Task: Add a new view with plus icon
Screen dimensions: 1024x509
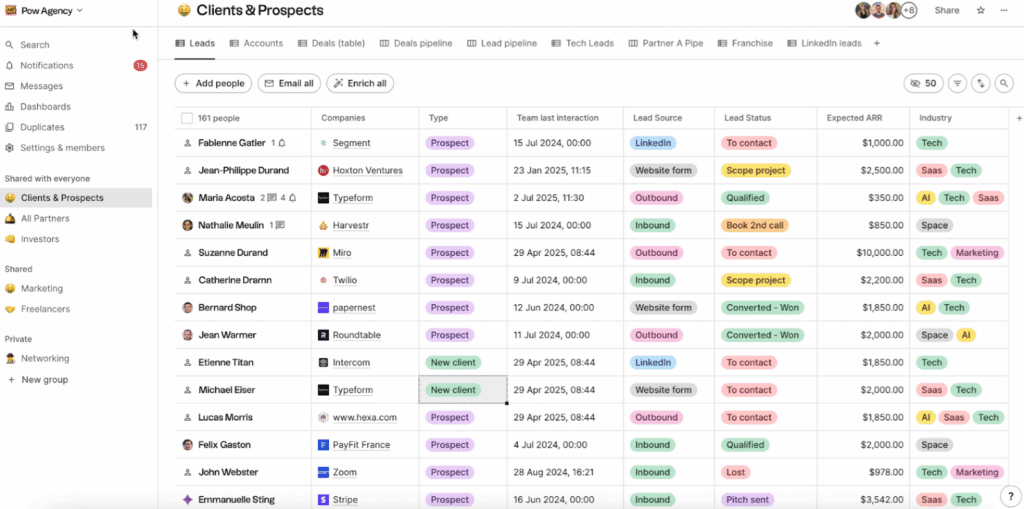Action: (x=876, y=43)
